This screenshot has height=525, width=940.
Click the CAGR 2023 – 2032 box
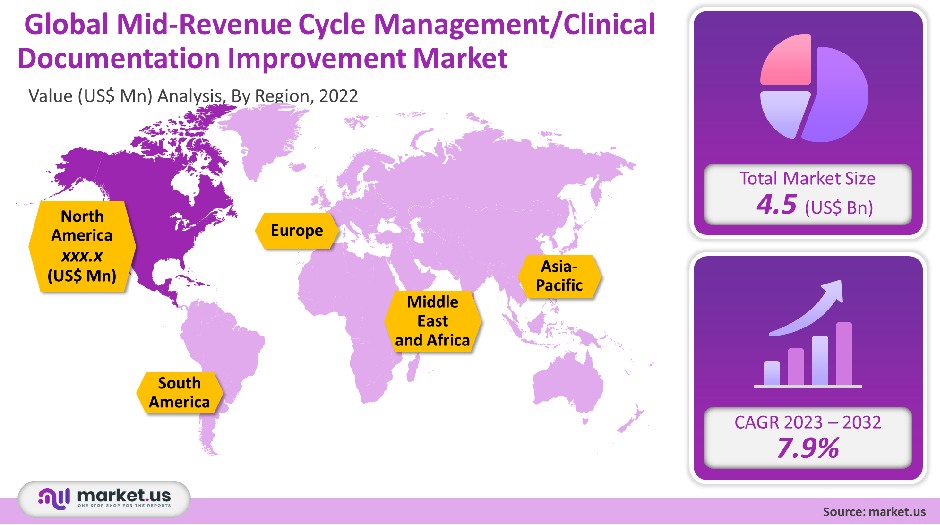click(x=806, y=435)
